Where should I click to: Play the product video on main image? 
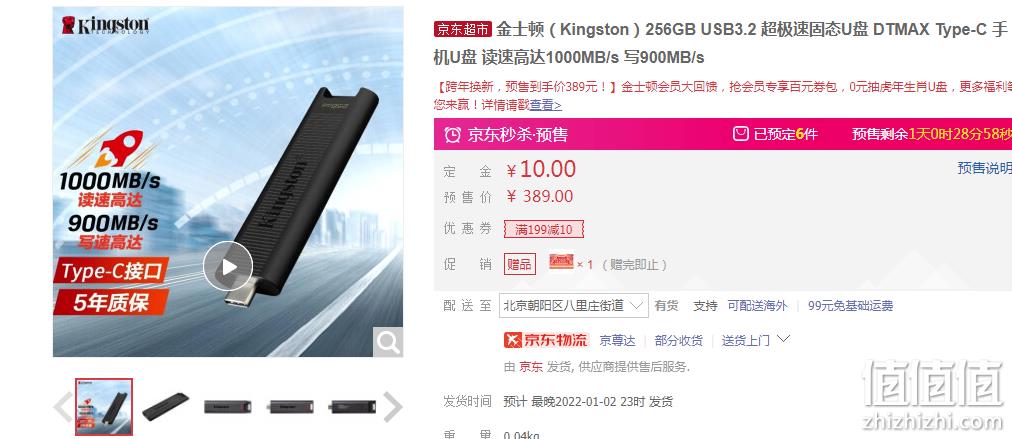pos(228,266)
